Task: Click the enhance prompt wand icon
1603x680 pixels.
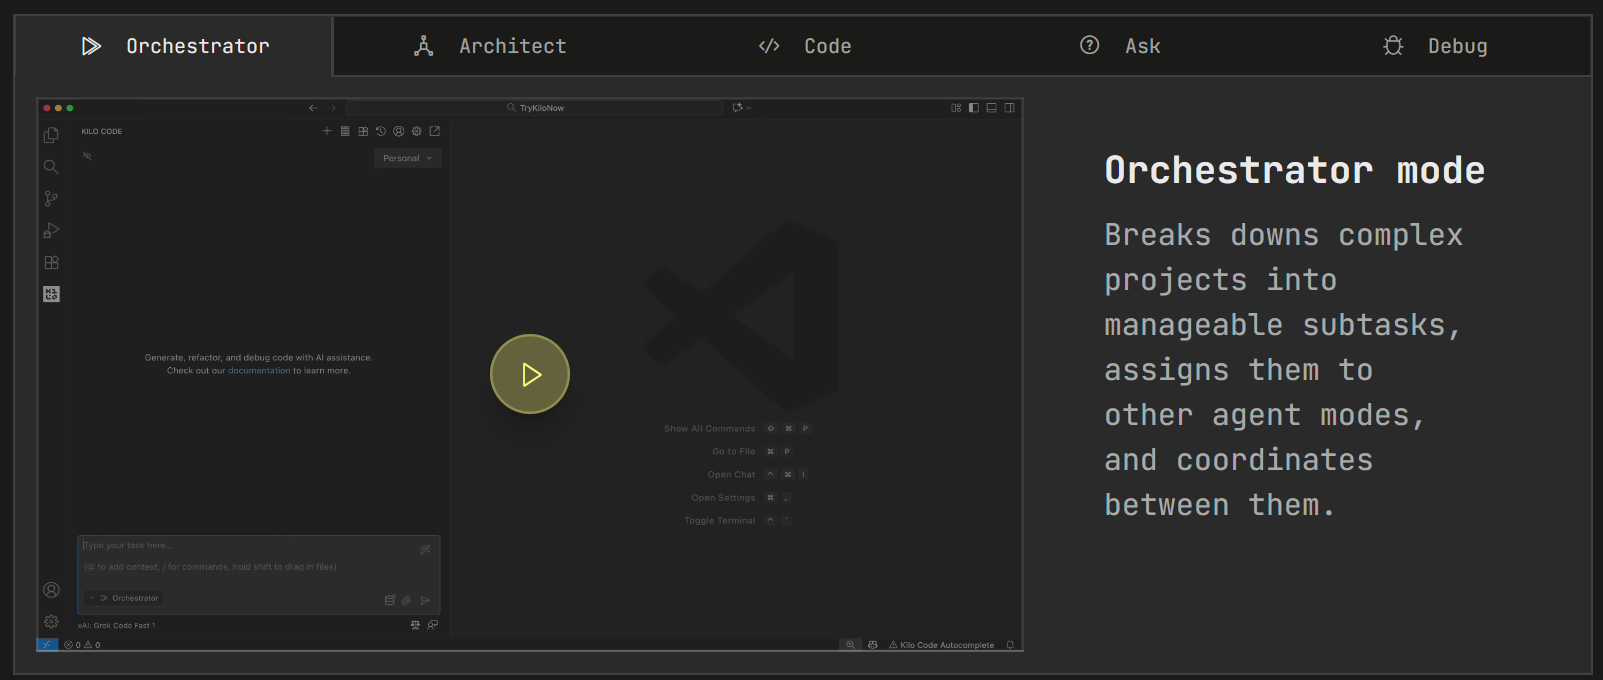Action: [x=425, y=549]
